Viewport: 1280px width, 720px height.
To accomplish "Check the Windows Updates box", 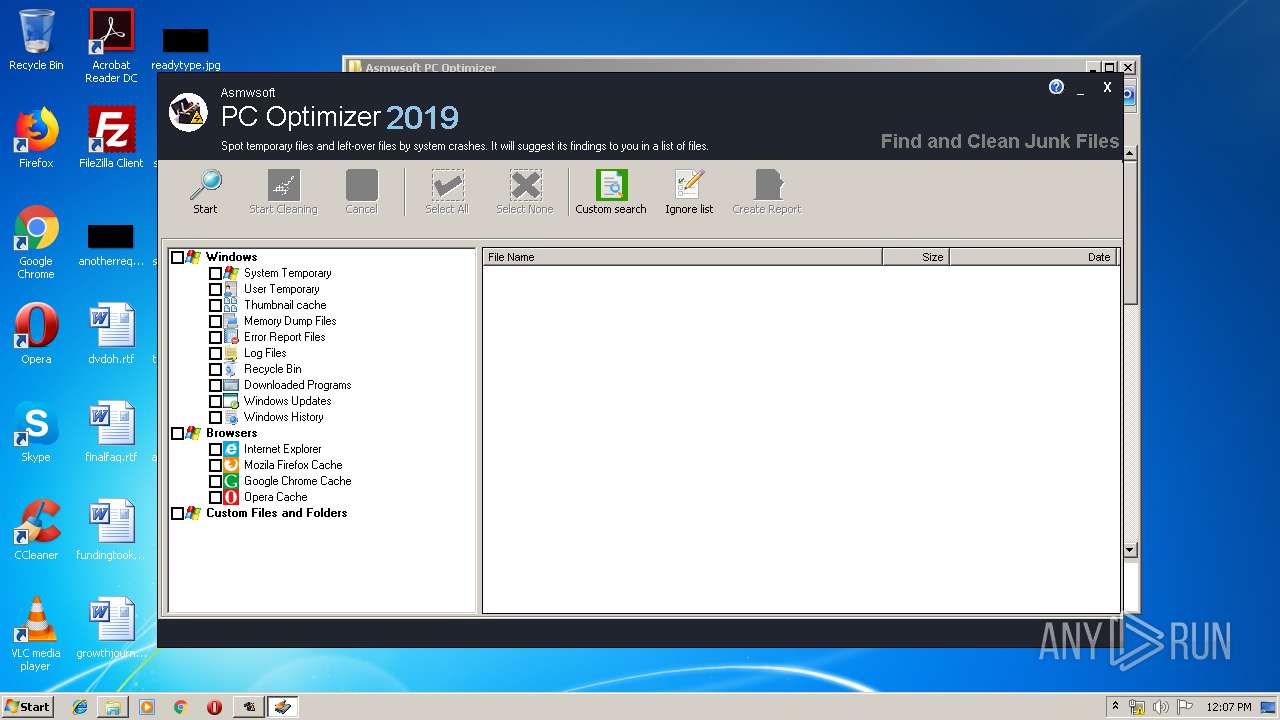I will (x=215, y=401).
